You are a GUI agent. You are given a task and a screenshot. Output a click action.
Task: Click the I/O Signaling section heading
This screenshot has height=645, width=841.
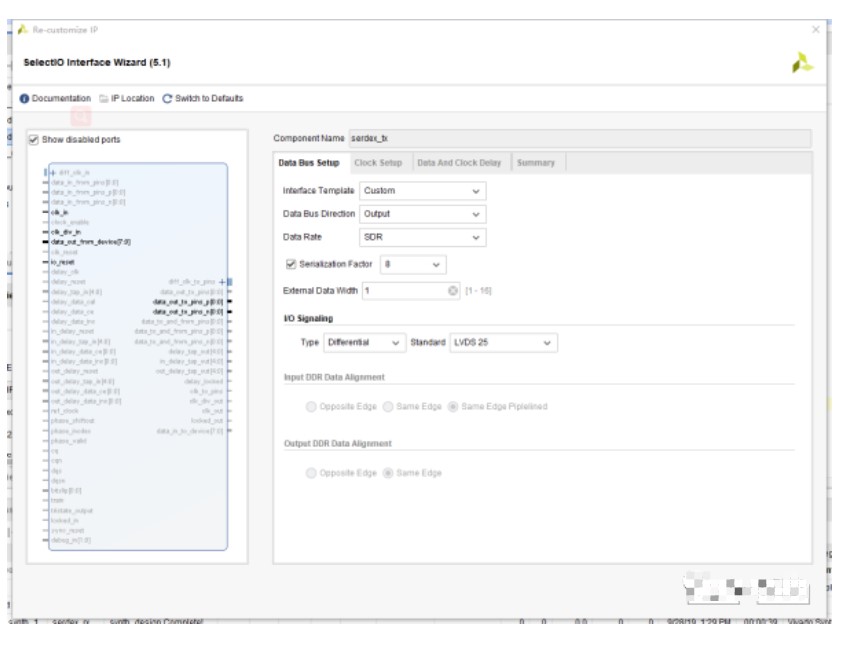click(x=308, y=318)
